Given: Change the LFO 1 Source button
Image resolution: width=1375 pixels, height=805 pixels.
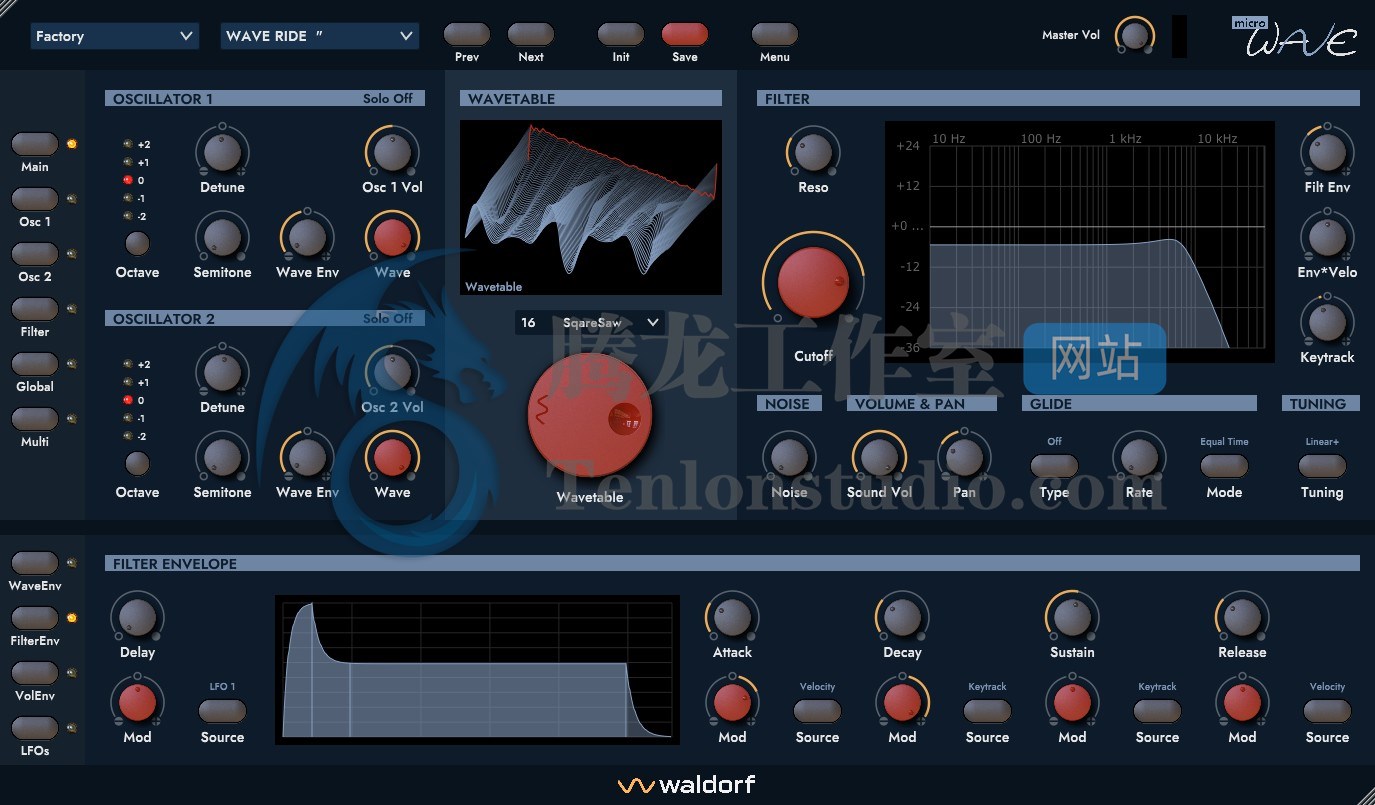Looking at the screenshot, I should coord(222,711).
